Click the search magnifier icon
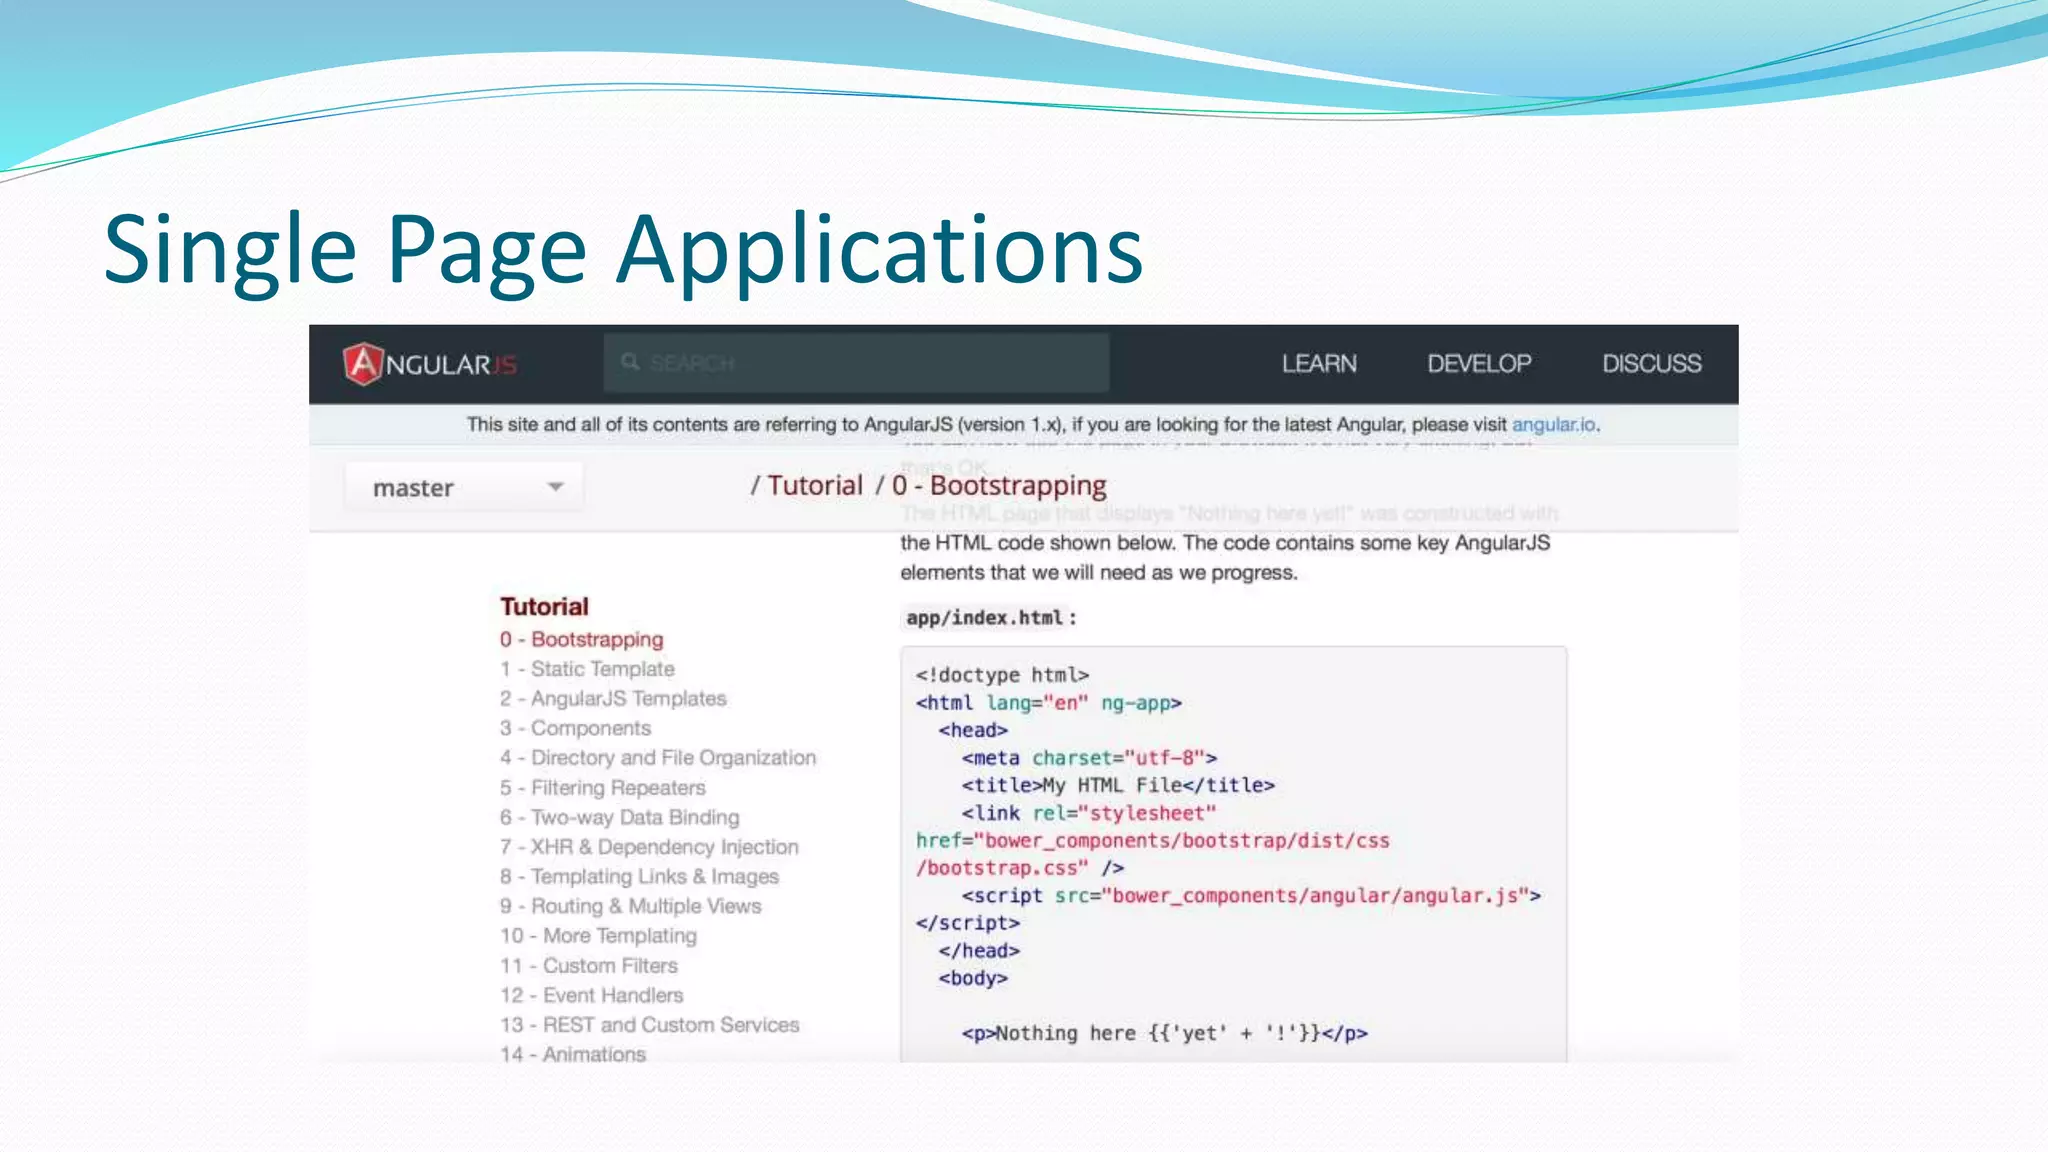This screenshot has height=1152, width=2048. pyautogui.click(x=630, y=362)
